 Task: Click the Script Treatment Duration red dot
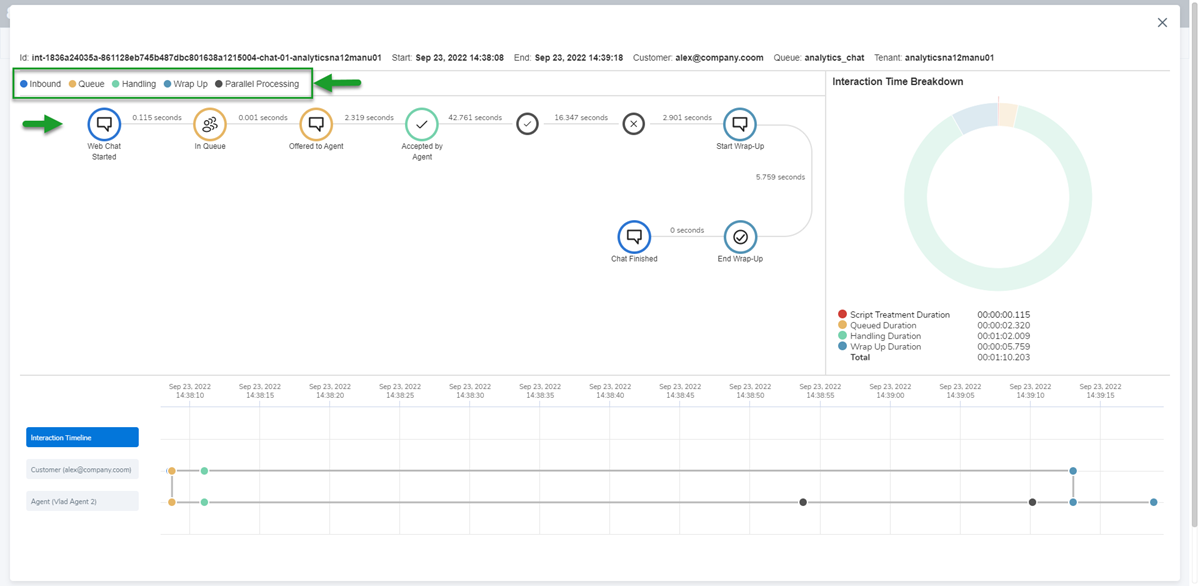point(842,315)
